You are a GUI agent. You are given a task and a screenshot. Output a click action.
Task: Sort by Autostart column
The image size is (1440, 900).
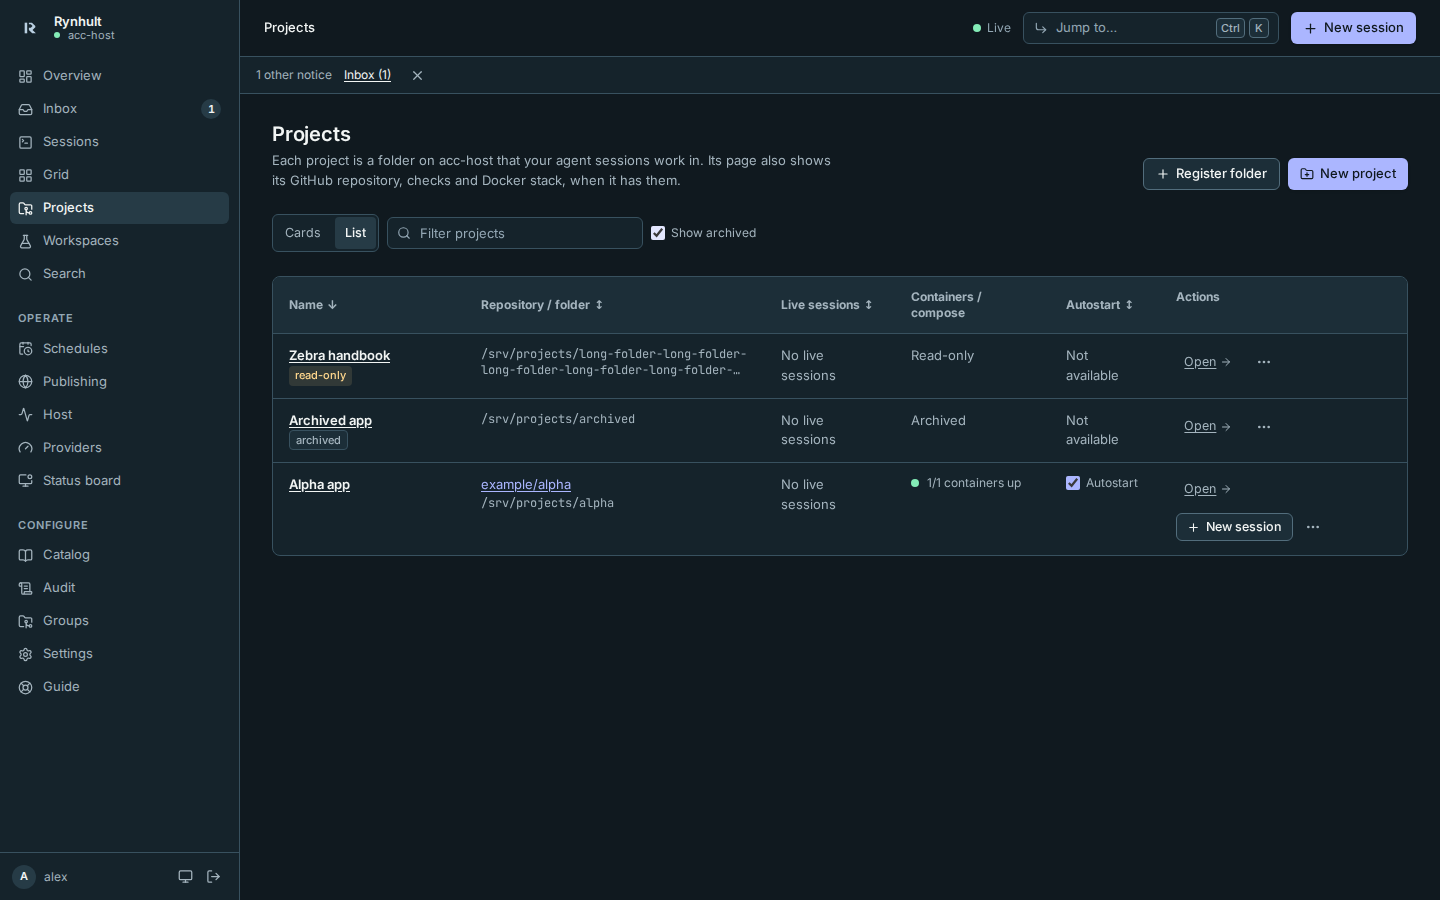pos(1099,305)
